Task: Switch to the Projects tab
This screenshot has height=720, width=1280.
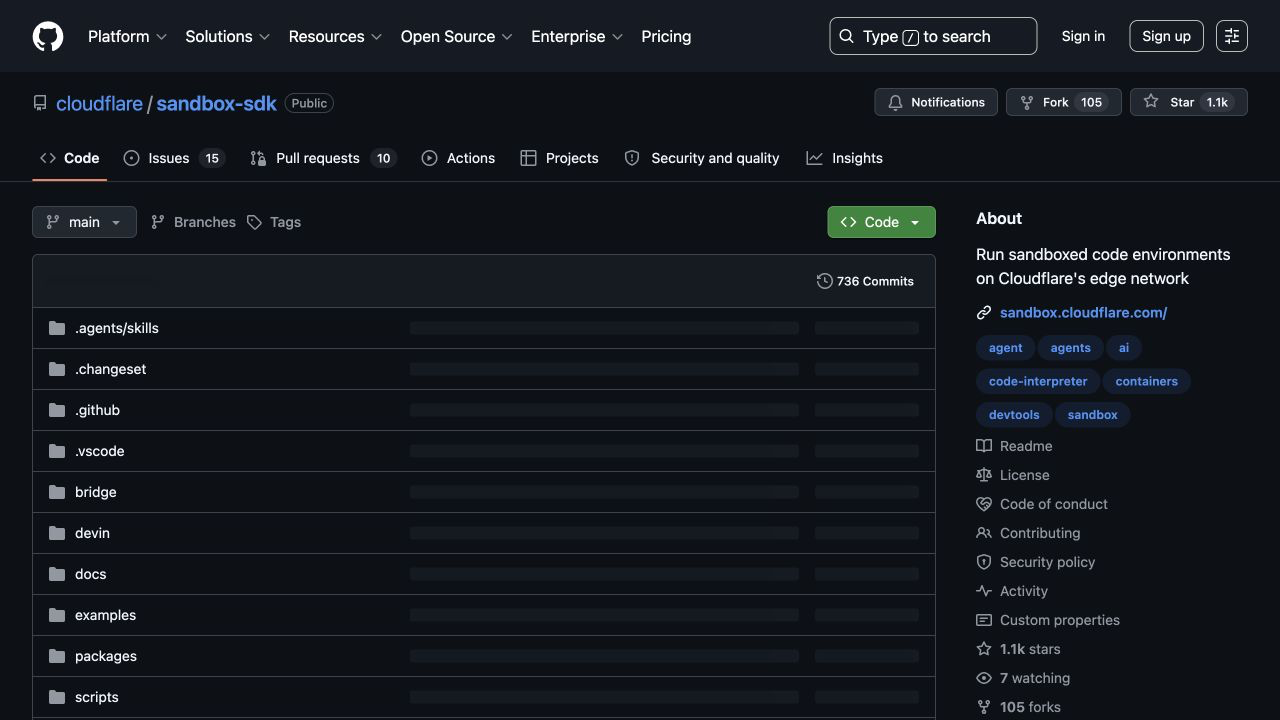Action: coord(559,158)
